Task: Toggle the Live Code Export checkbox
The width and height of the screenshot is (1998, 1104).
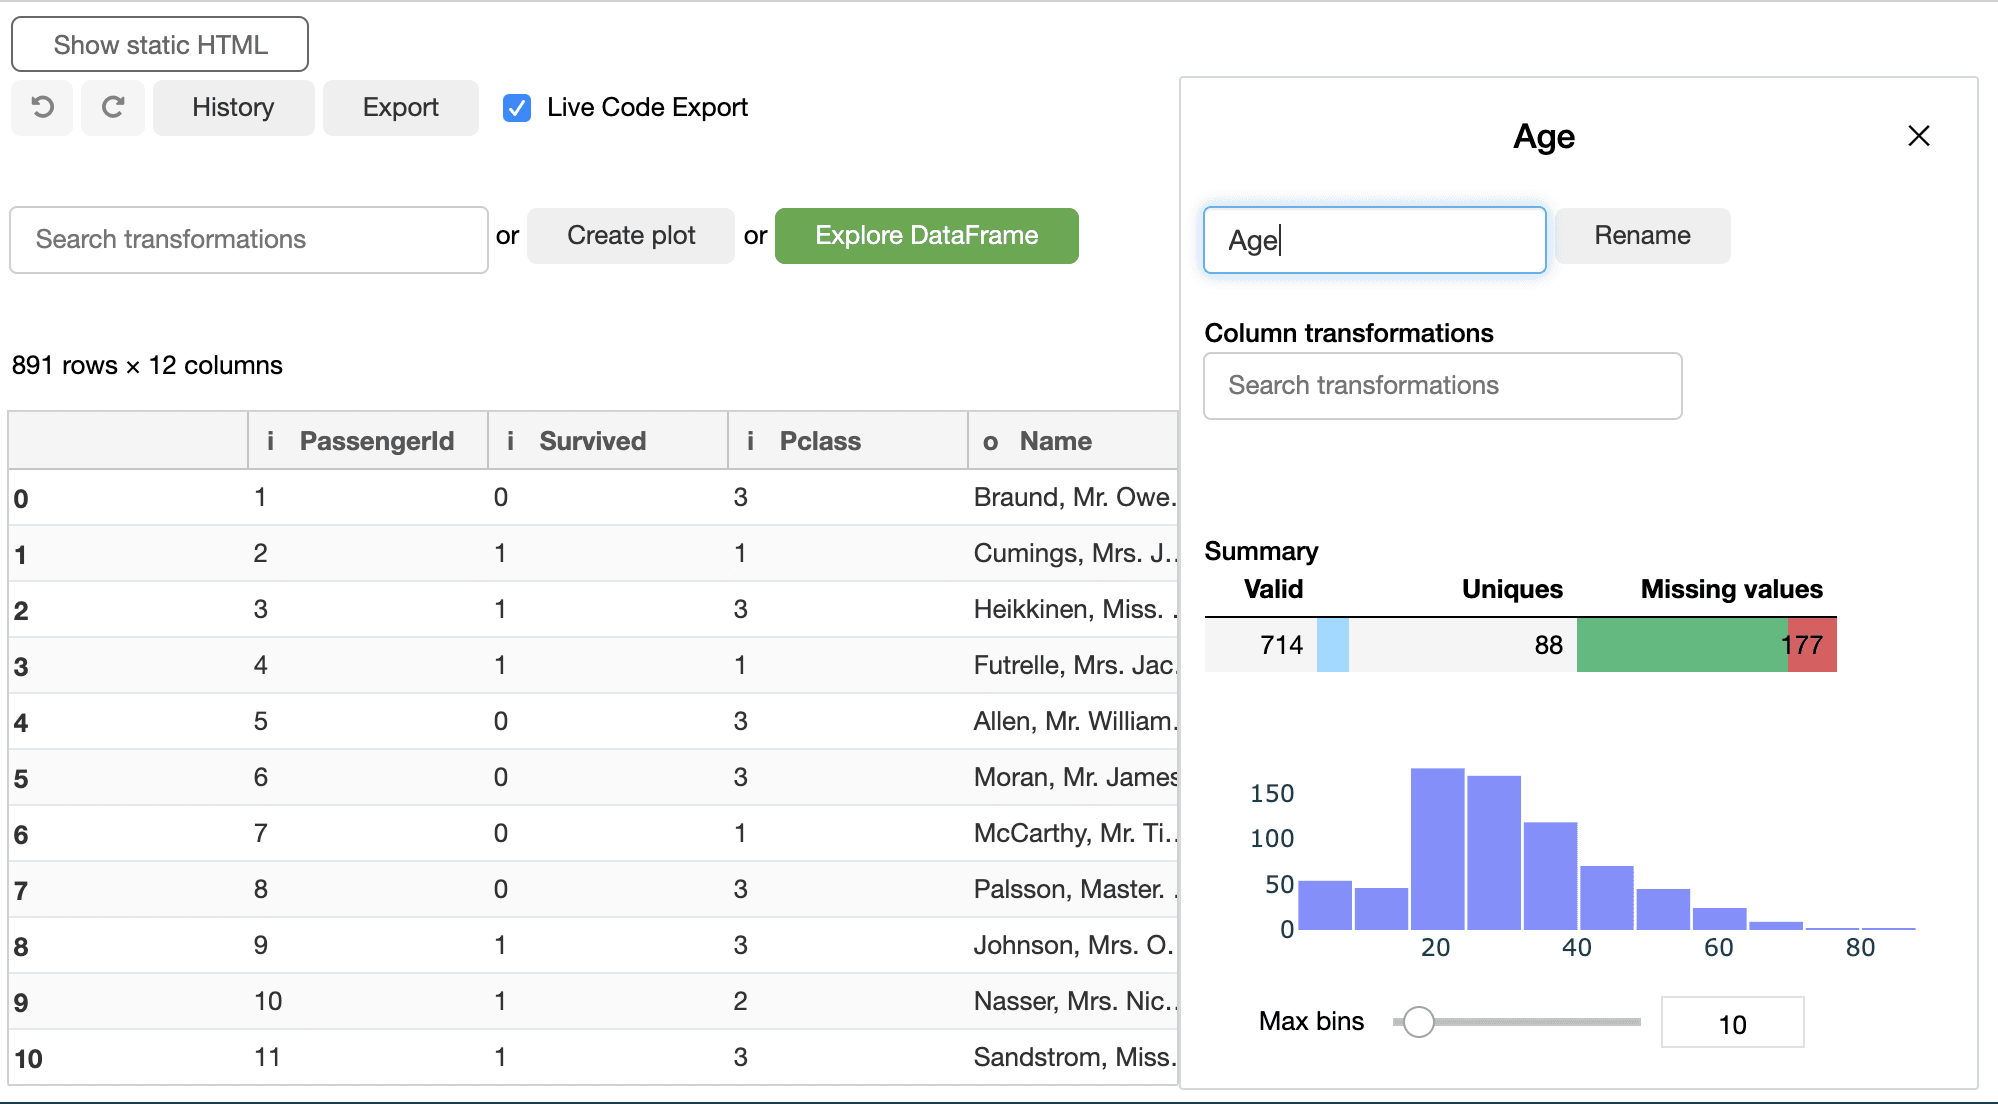Action: coord(517,108)
